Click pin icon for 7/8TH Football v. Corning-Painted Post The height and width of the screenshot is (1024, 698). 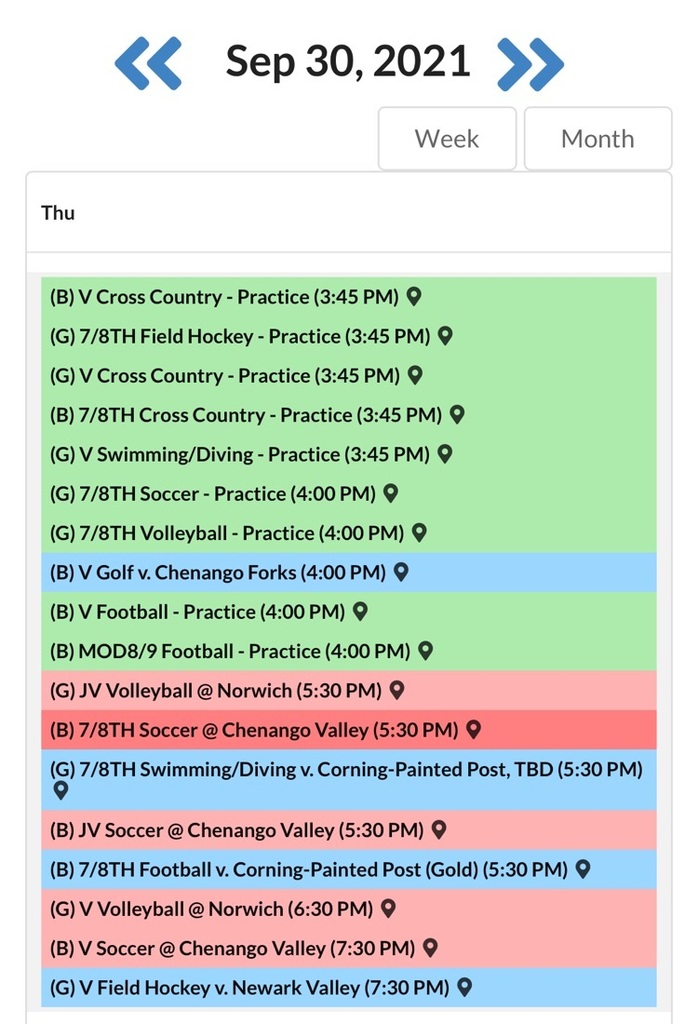tap(583, 869)
